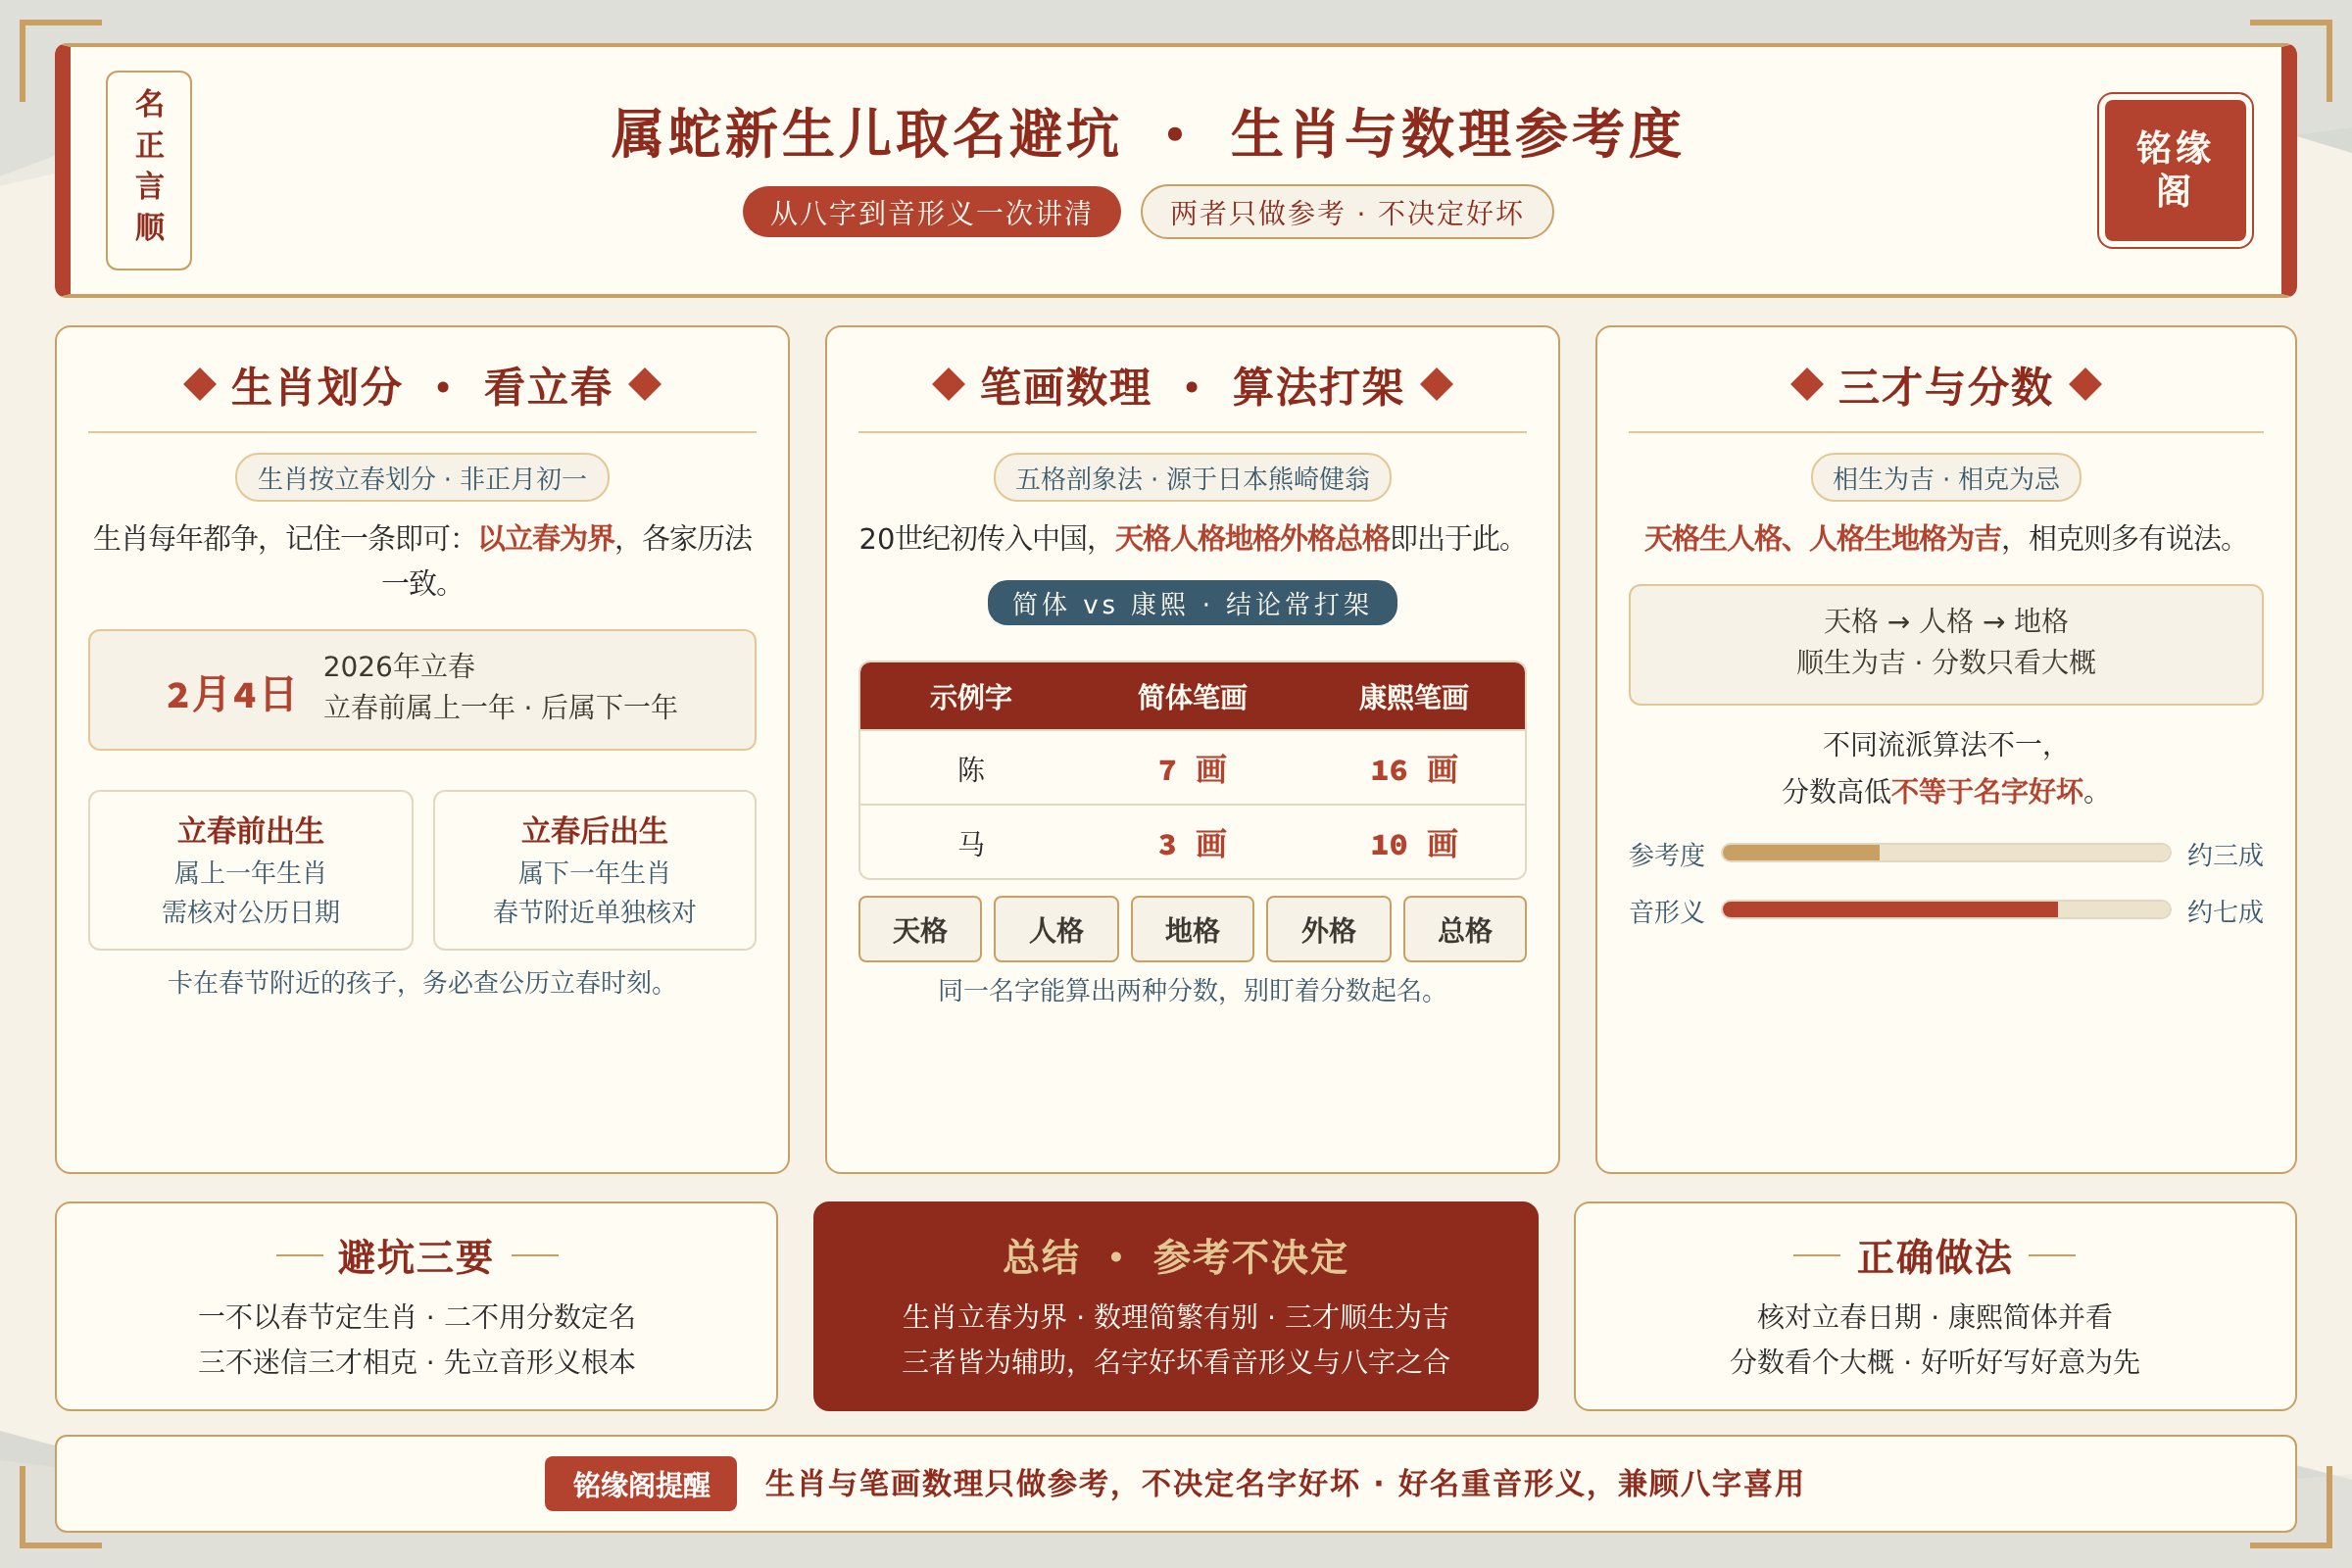Click the 一不以春节定生肖·二不用分数定名 line
Screen dimensions: 2352x1568
(x=417, y=1316)
